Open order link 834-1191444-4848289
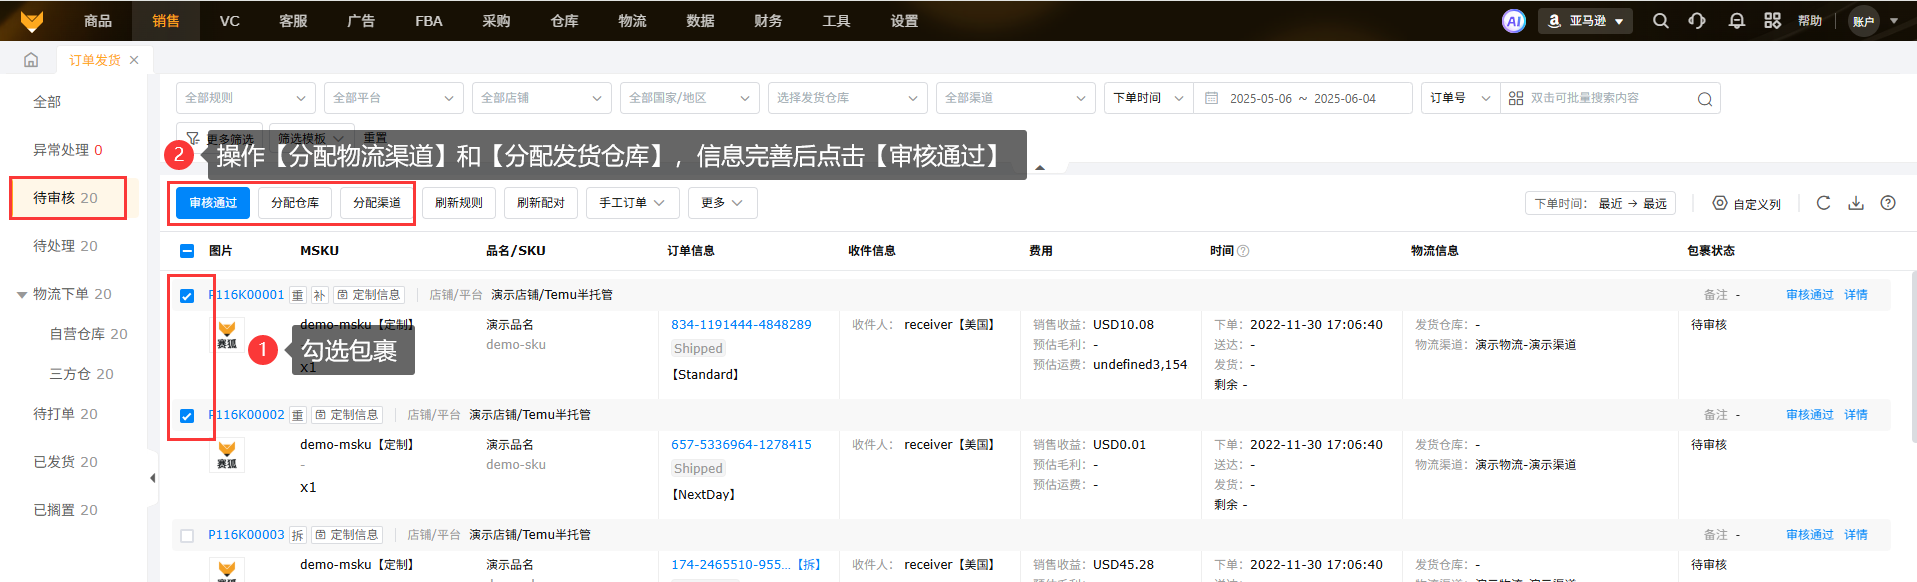This screenshot has height=582, width=1917. click(741, 325)
